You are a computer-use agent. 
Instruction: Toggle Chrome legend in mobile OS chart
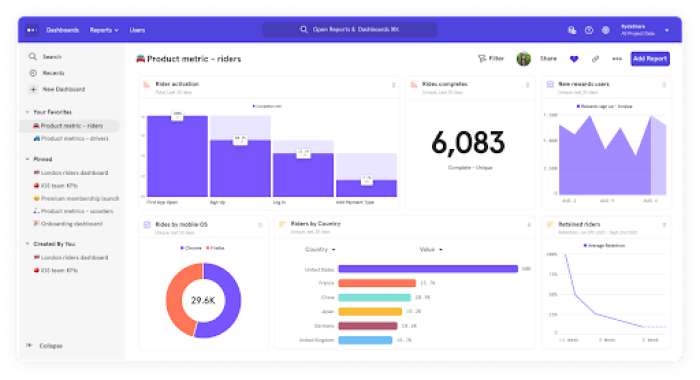(191, 248)
